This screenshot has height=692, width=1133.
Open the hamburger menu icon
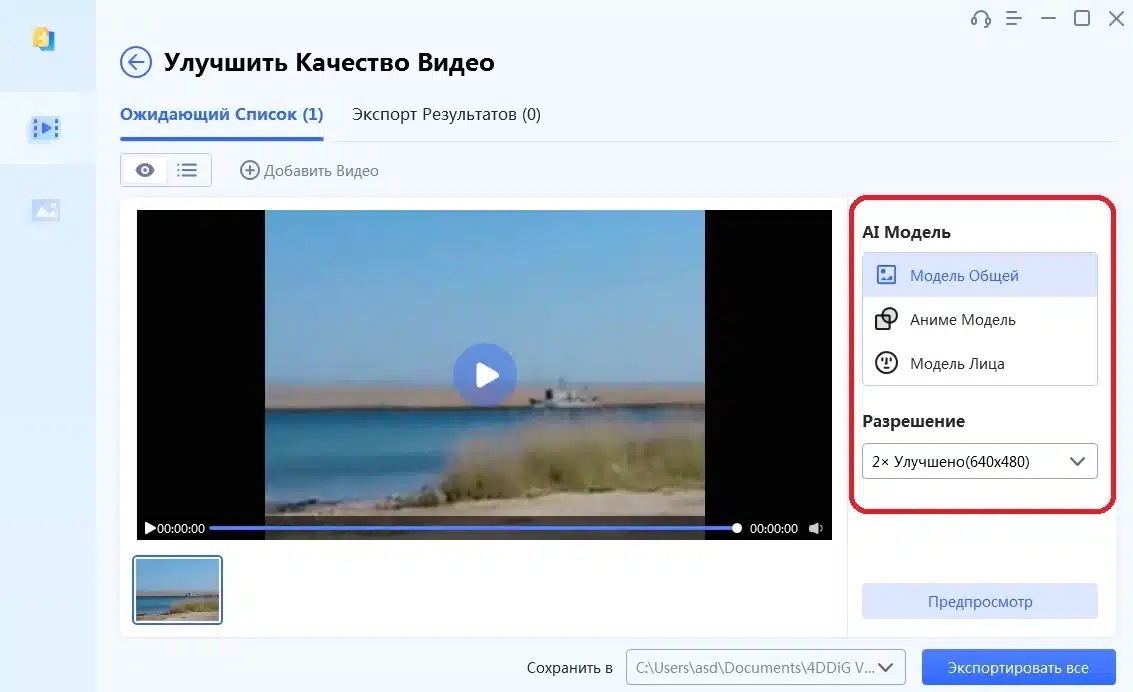pyautogui.click(x=1013, y=18)
